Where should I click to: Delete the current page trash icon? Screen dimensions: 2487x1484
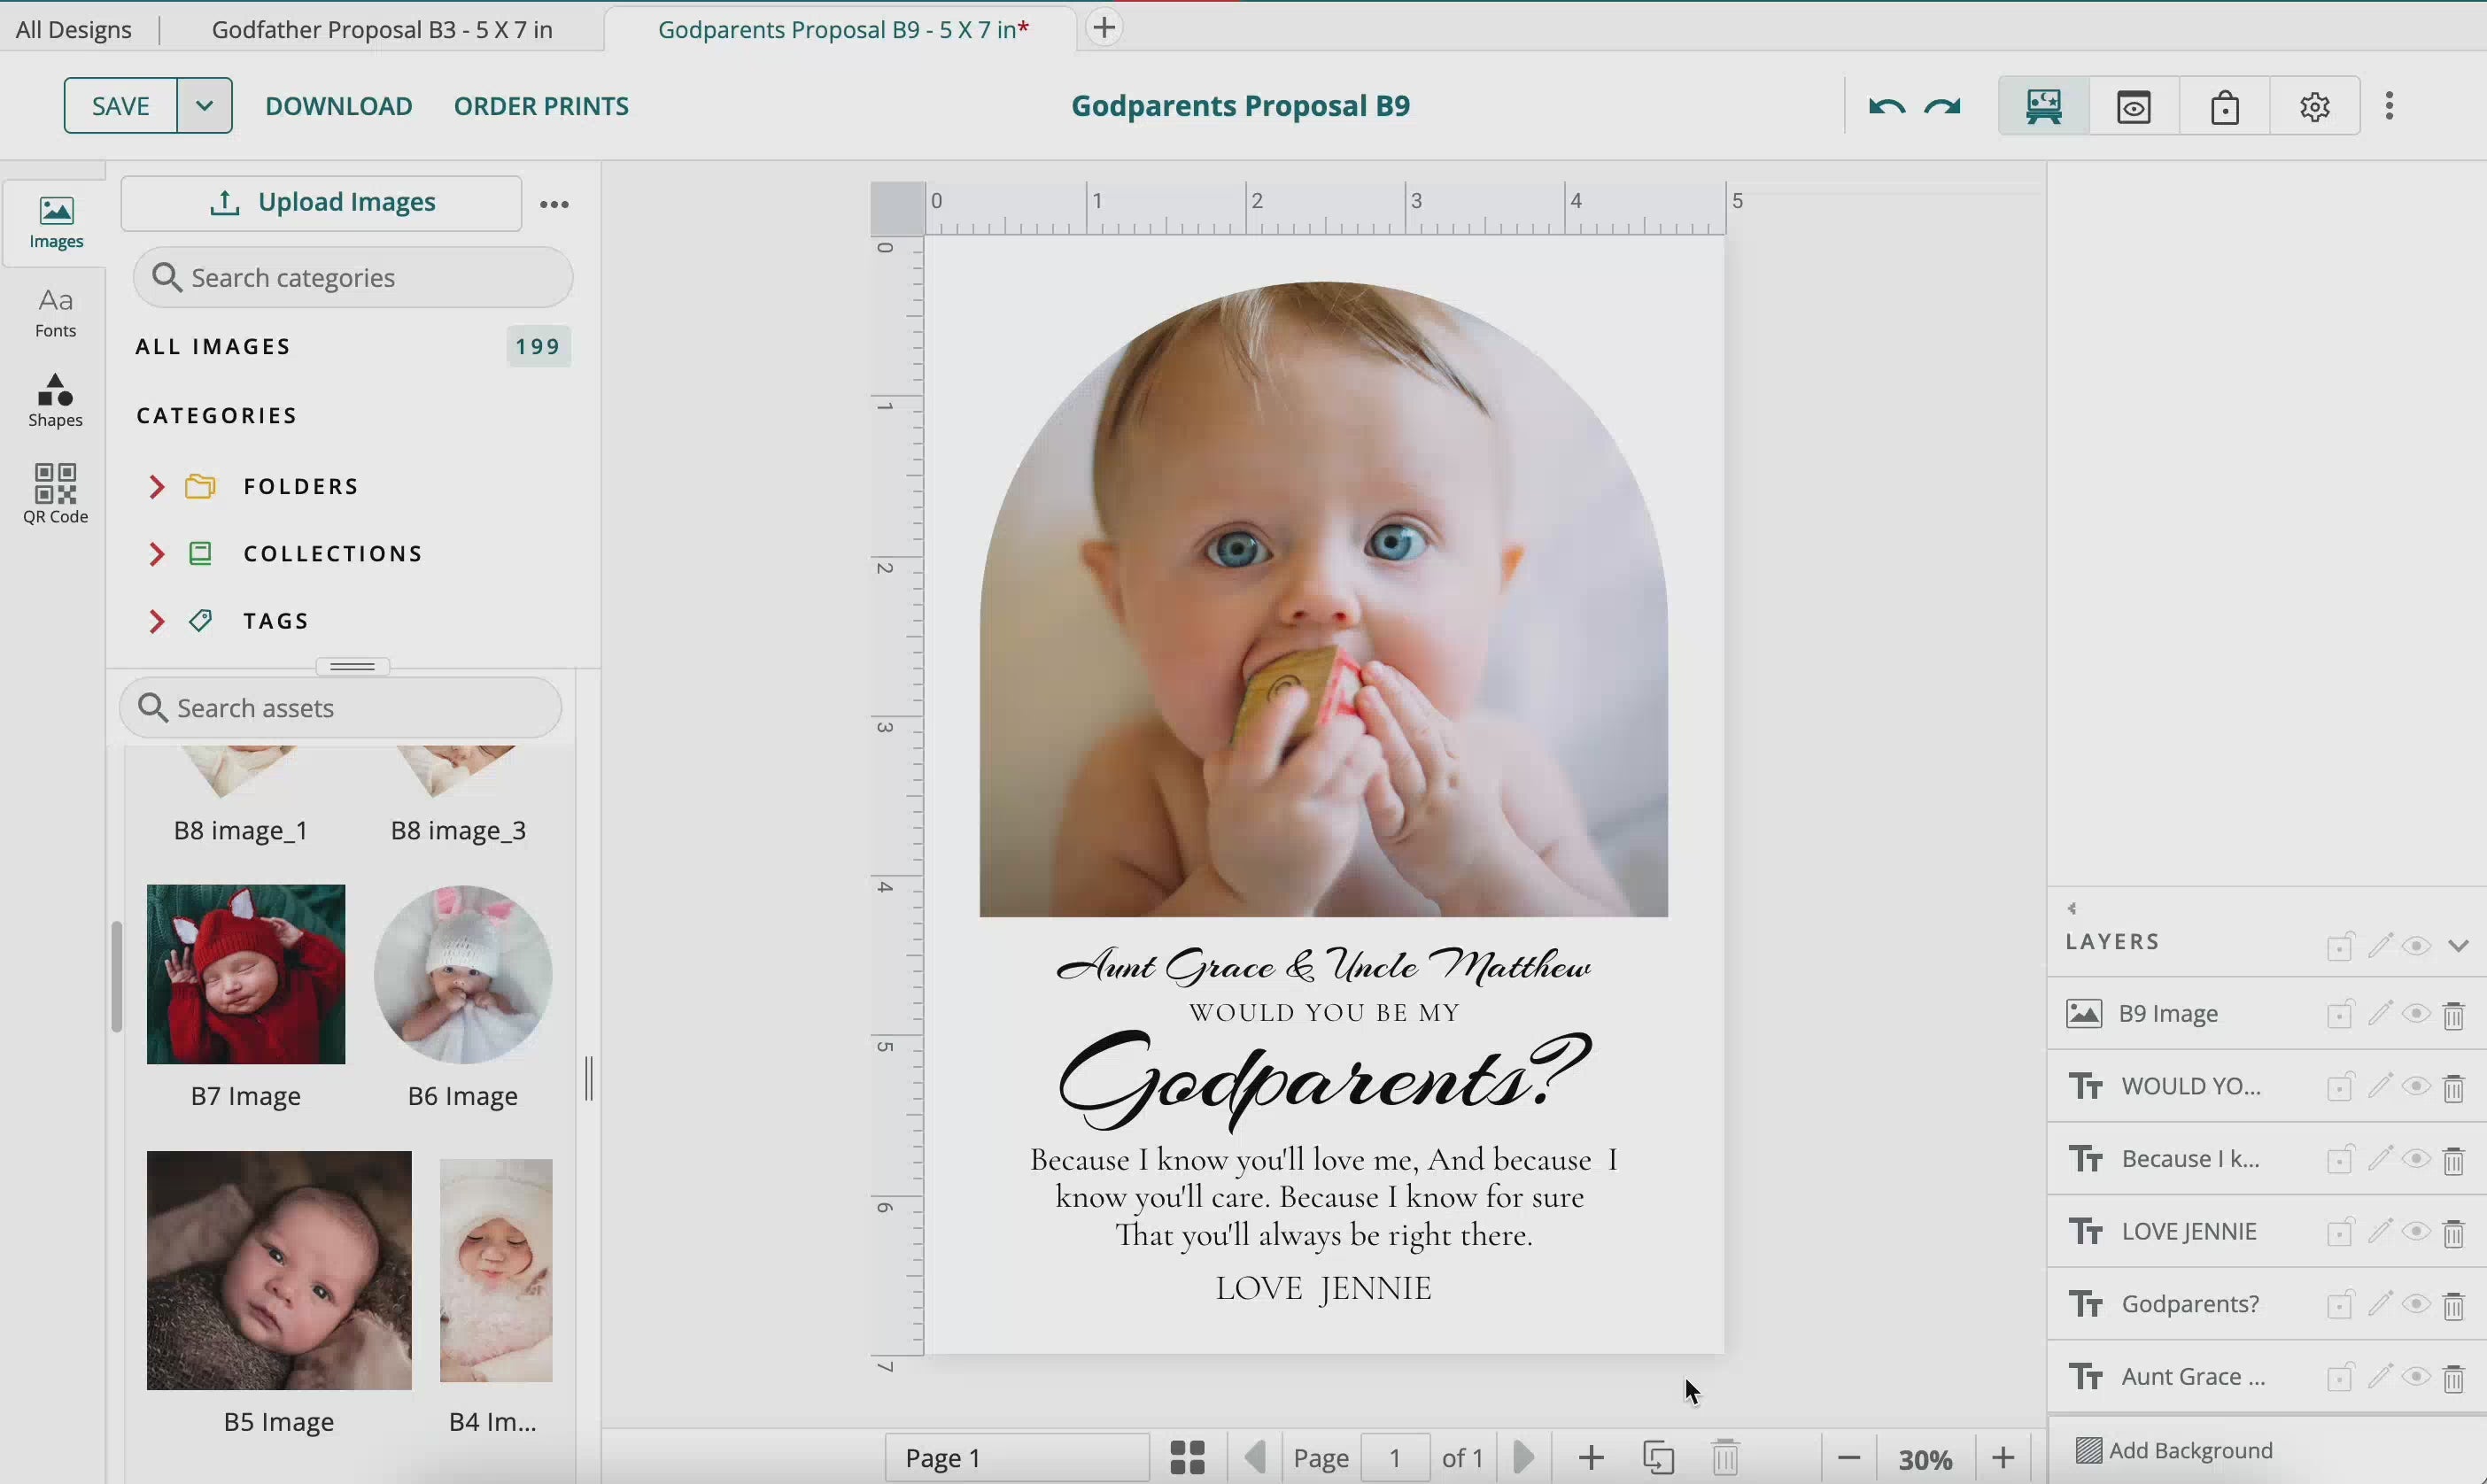[1726, 1457]
